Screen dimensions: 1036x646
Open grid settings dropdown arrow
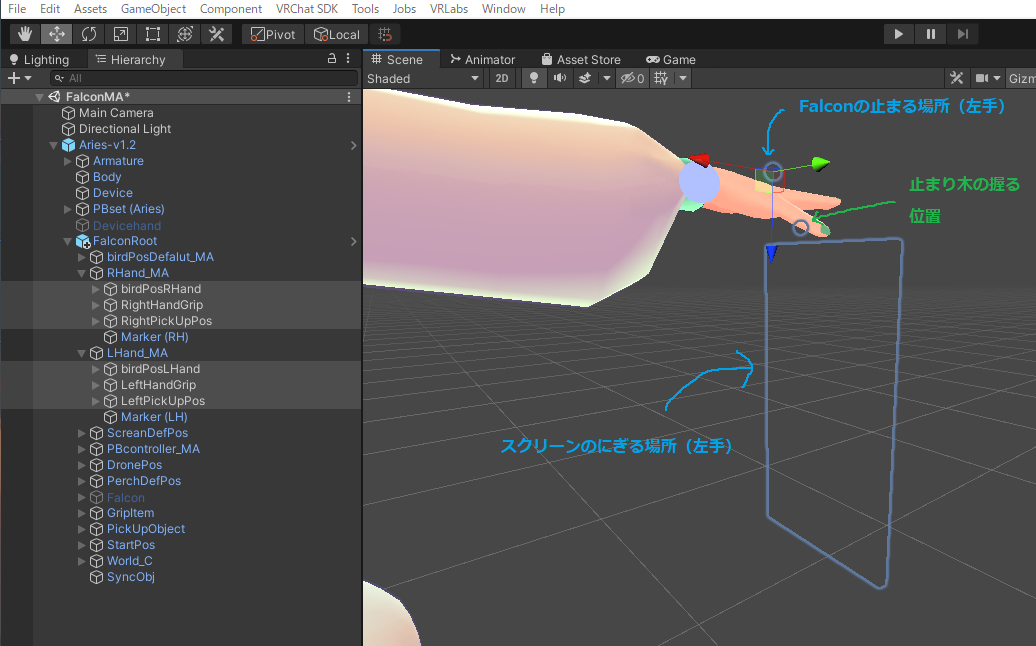pos(683,78)
